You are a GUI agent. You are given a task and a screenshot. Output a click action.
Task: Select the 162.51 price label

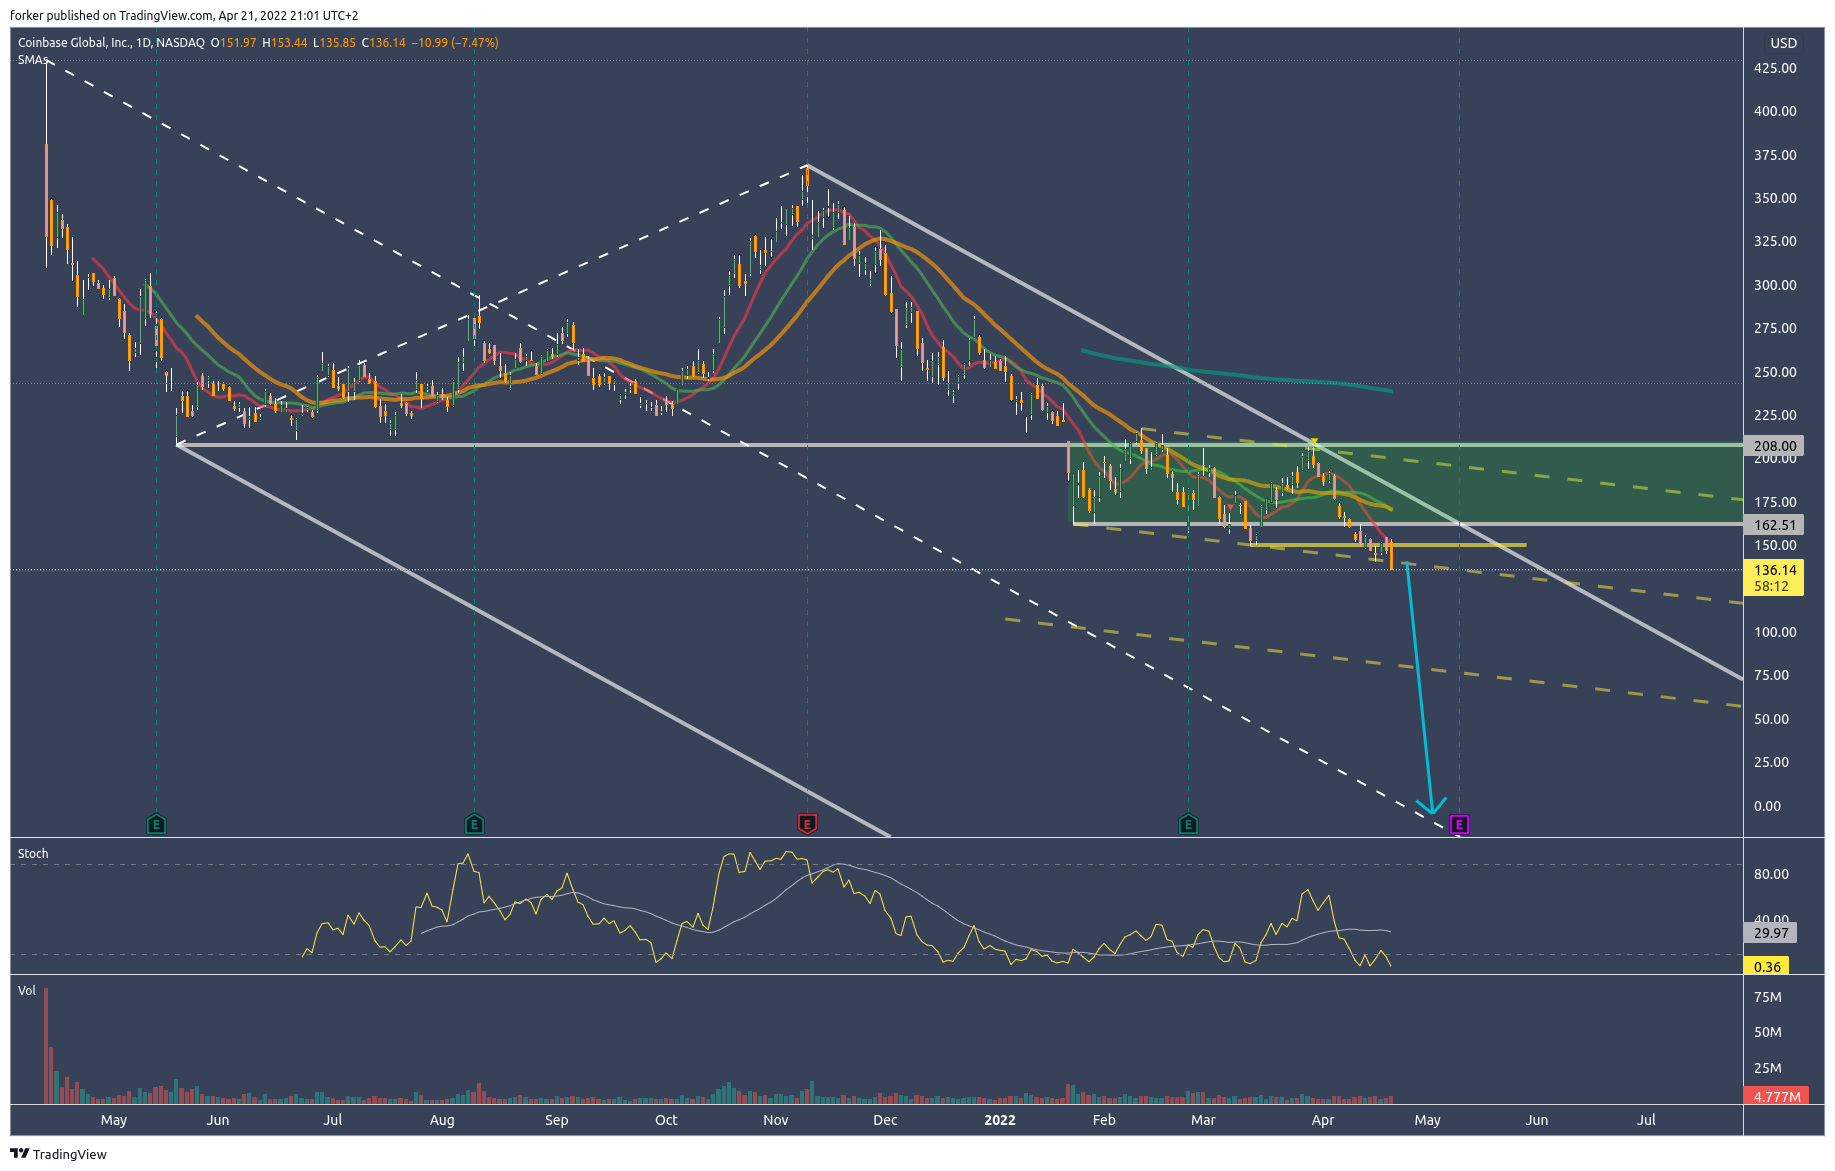pos(1775,525)
